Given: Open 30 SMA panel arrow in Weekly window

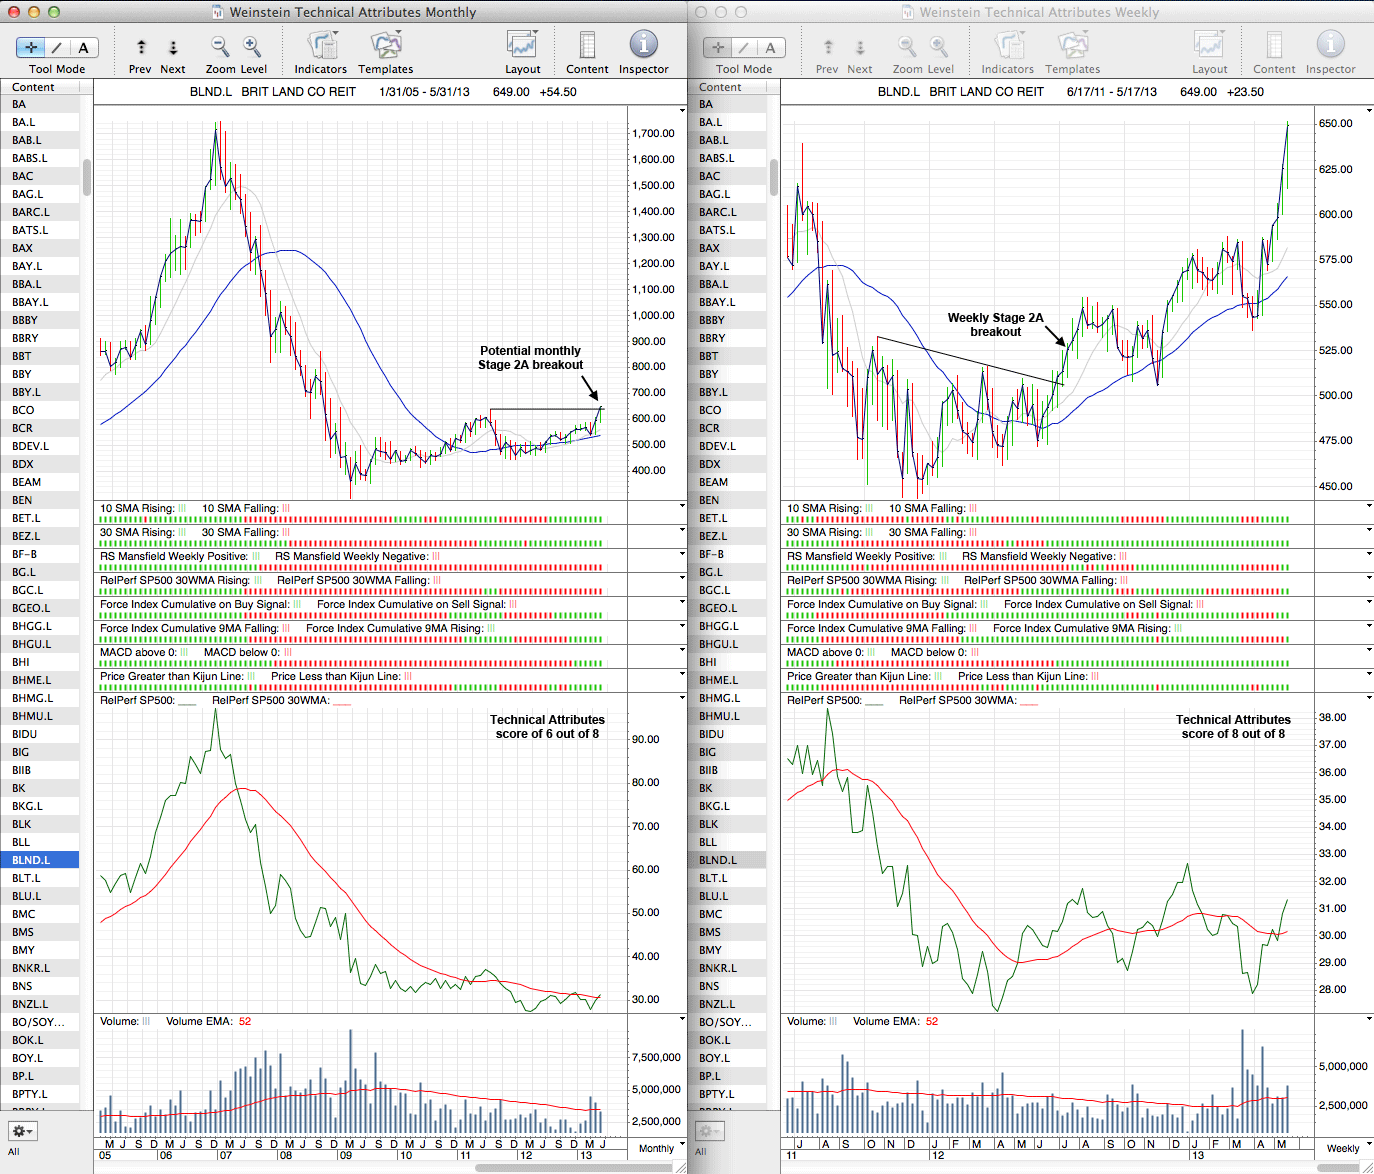Looking at the screenshot, I should [x=1369, y=530].
